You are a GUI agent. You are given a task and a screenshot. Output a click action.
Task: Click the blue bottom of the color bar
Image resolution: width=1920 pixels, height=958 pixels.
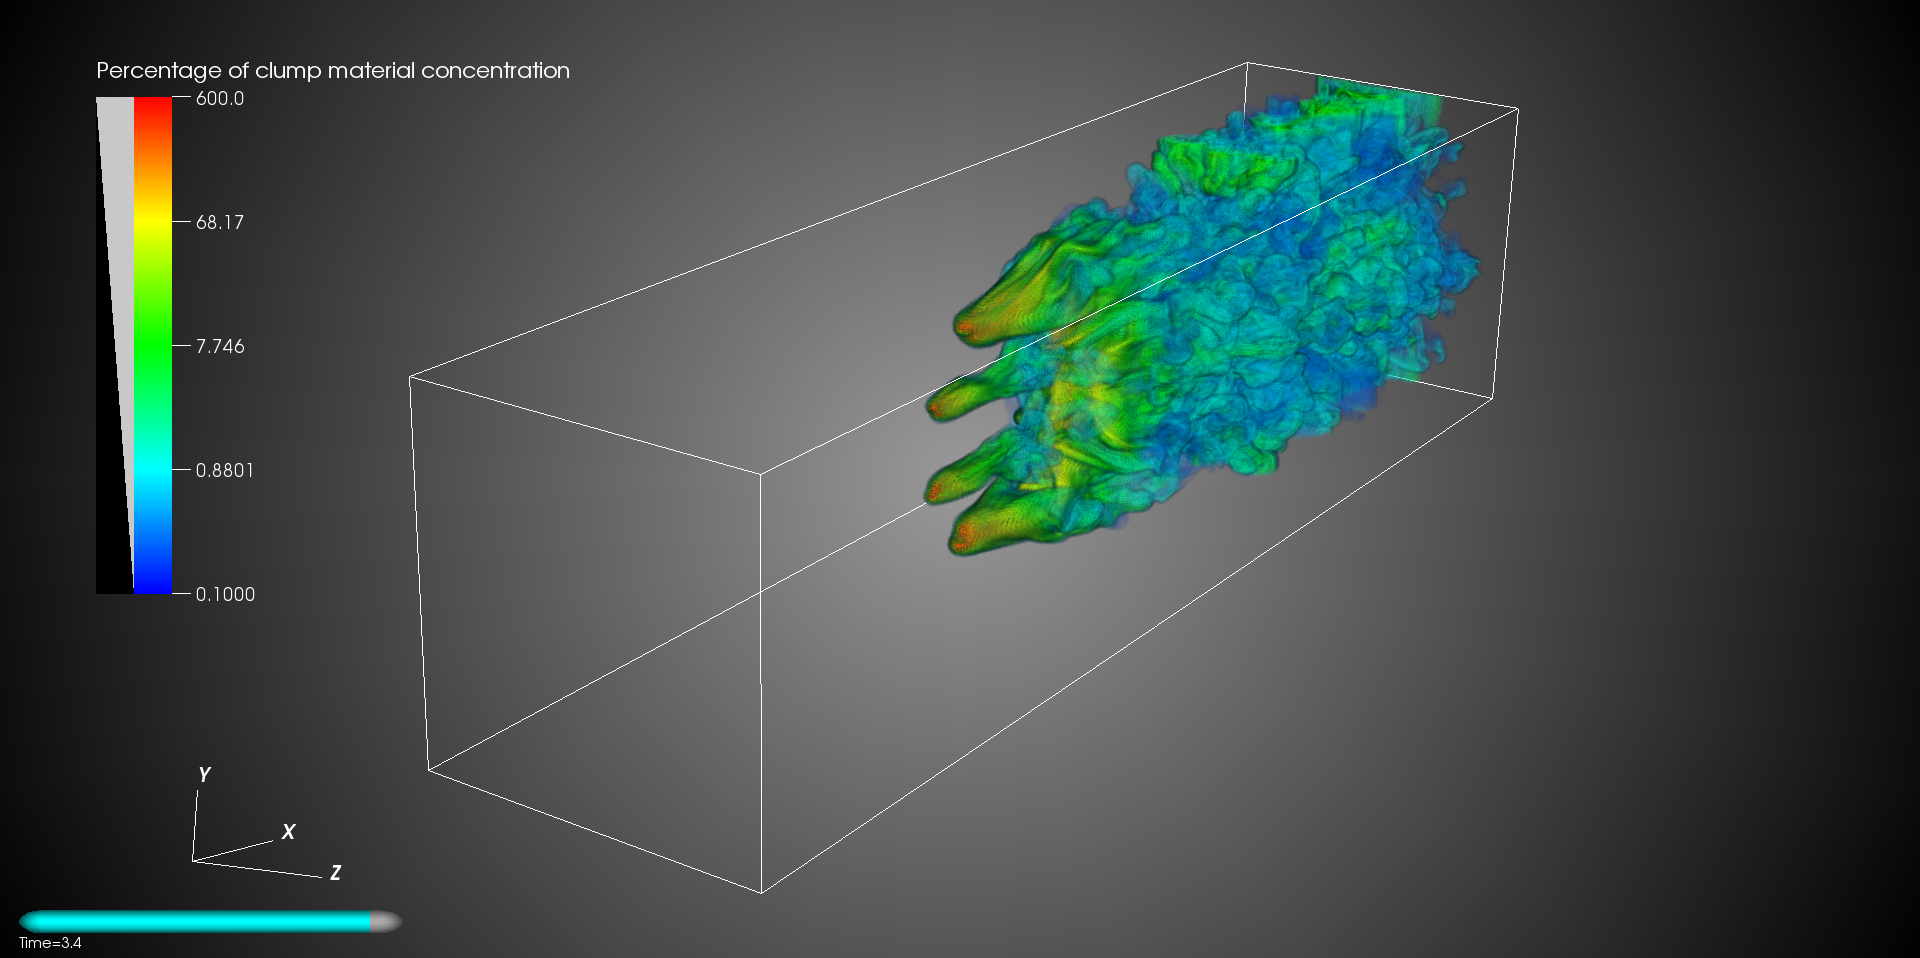152,580
